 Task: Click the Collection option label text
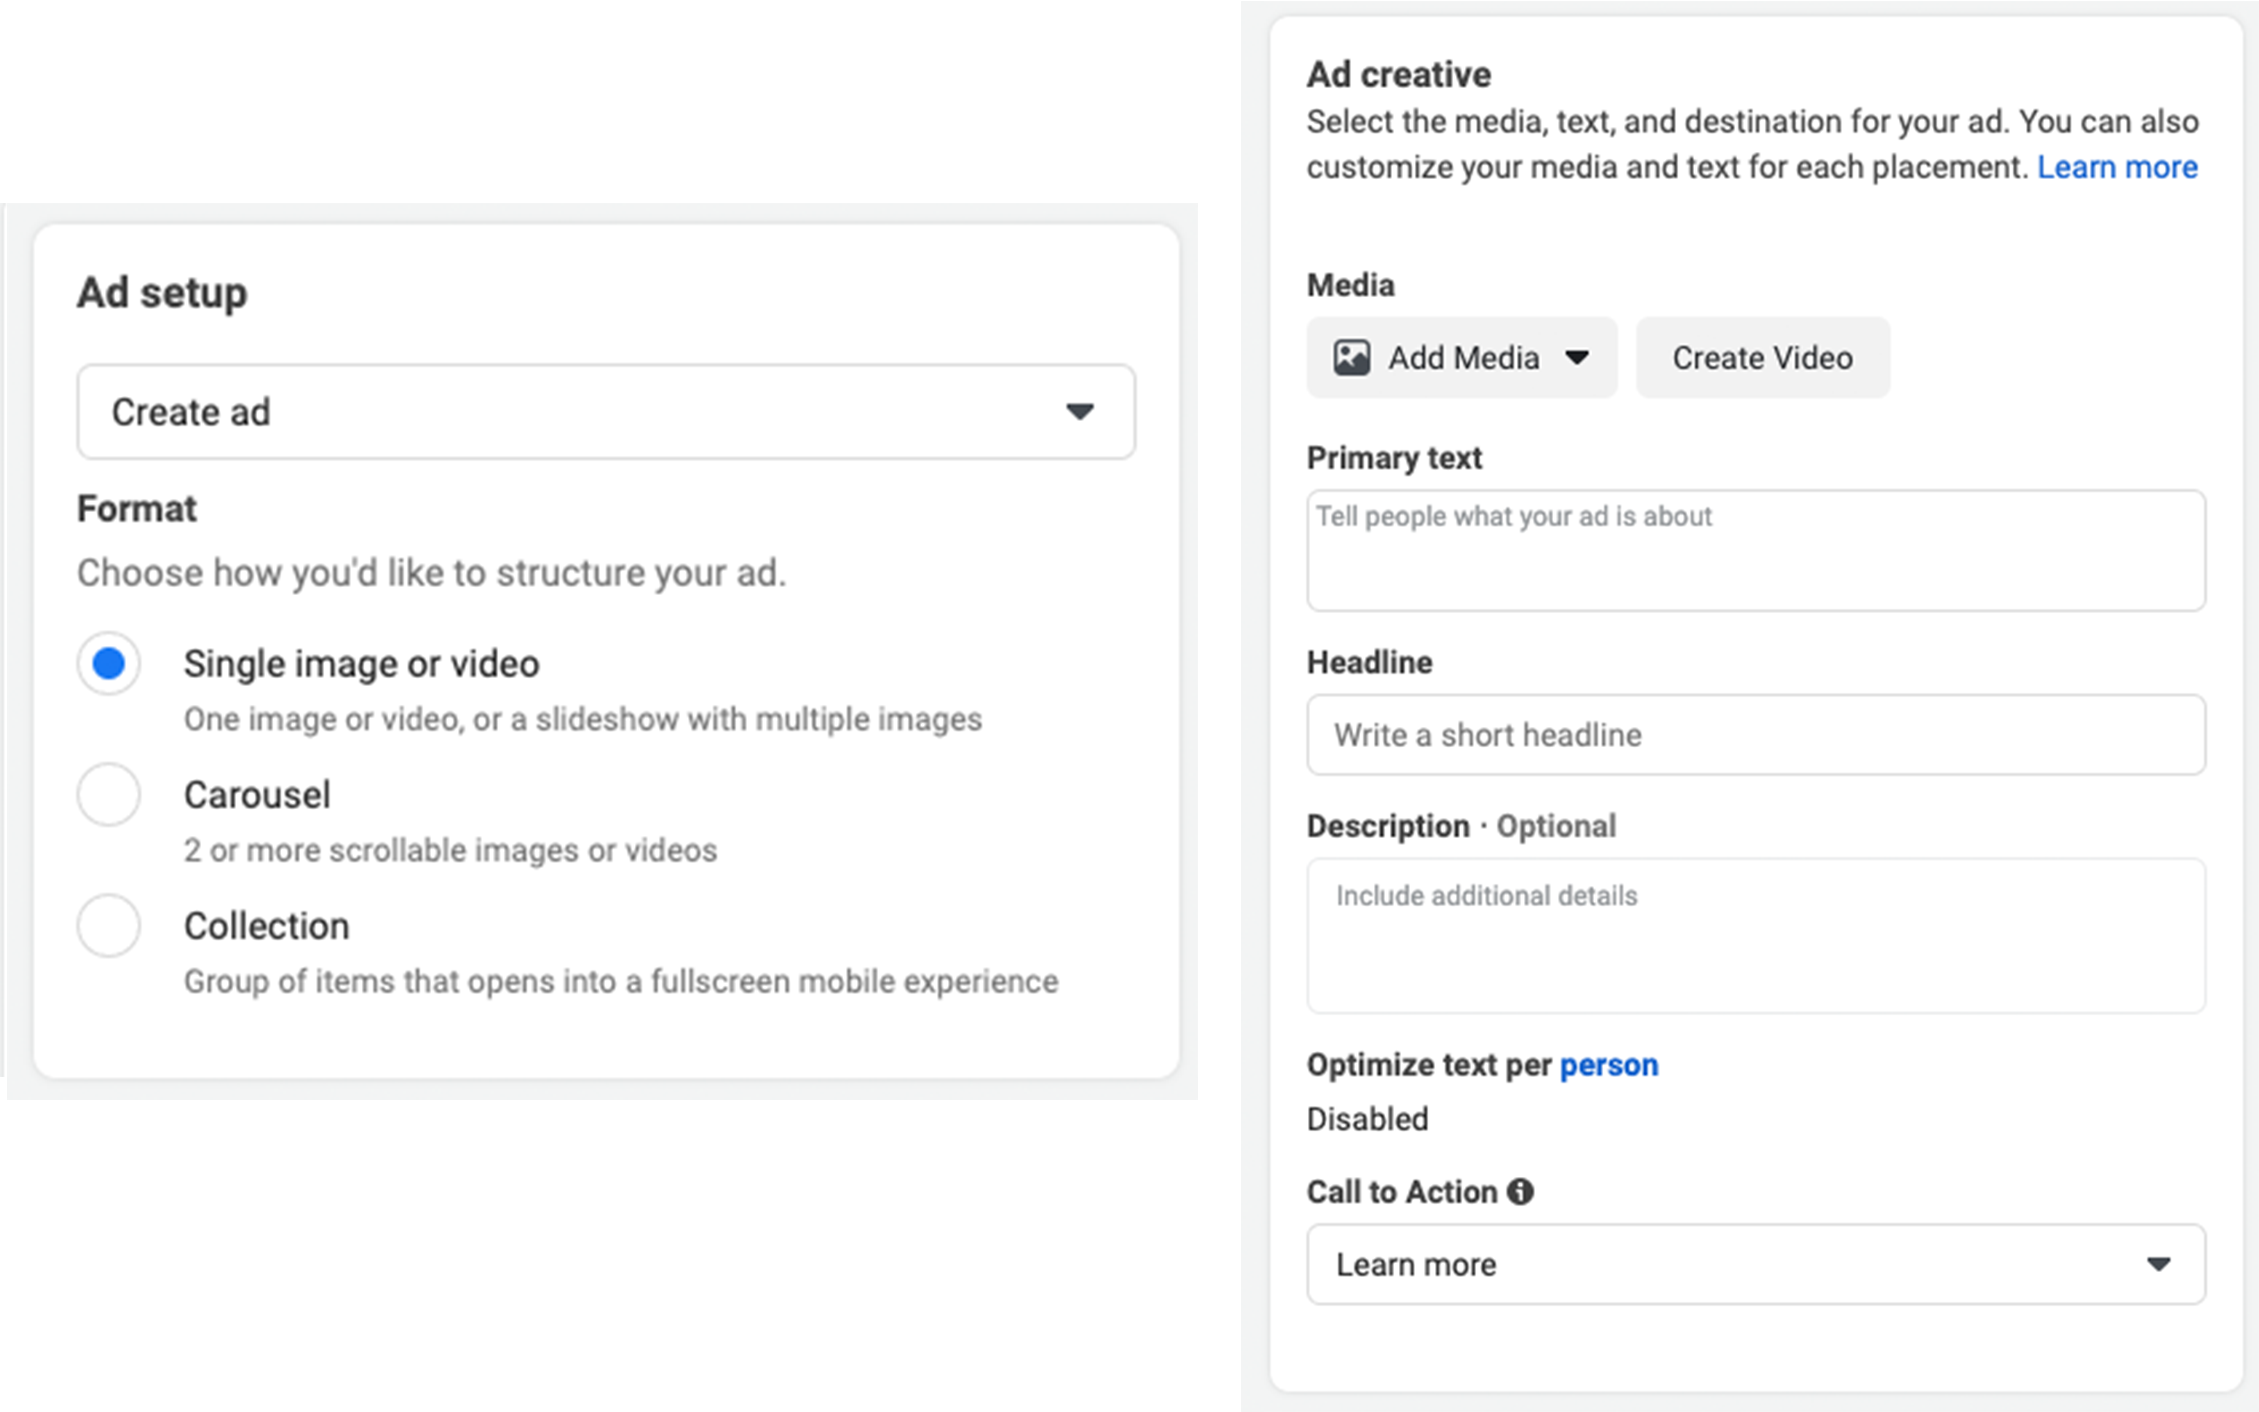point(266,926)
